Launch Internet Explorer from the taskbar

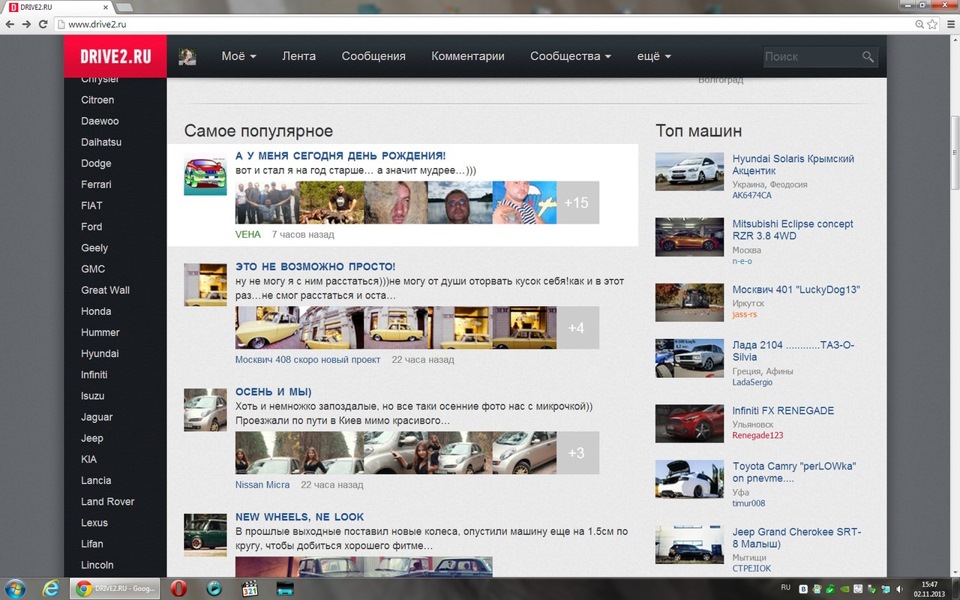[51, 589]
